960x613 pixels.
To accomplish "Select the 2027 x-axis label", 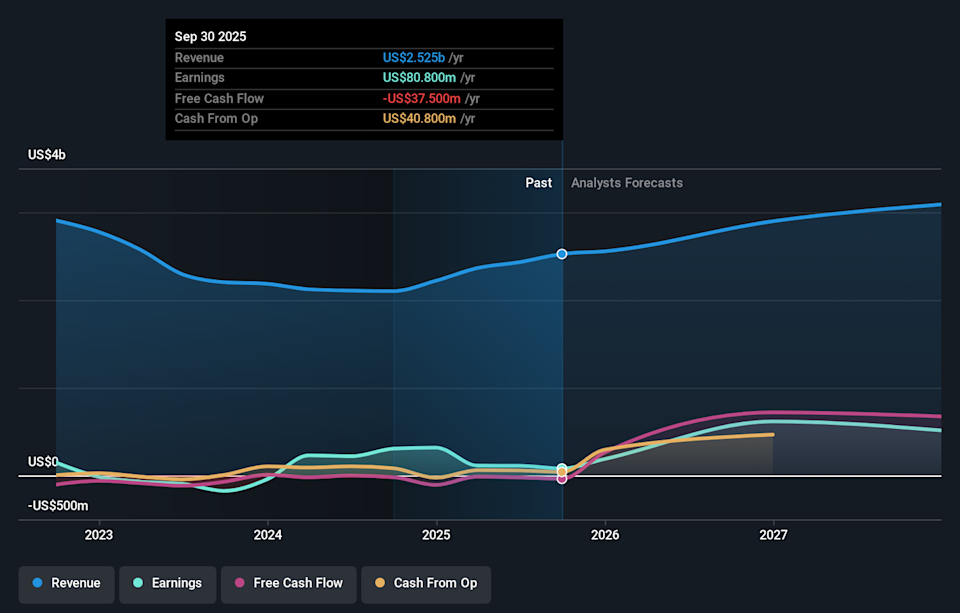I will pyautogui.click(x=773, y=535).
